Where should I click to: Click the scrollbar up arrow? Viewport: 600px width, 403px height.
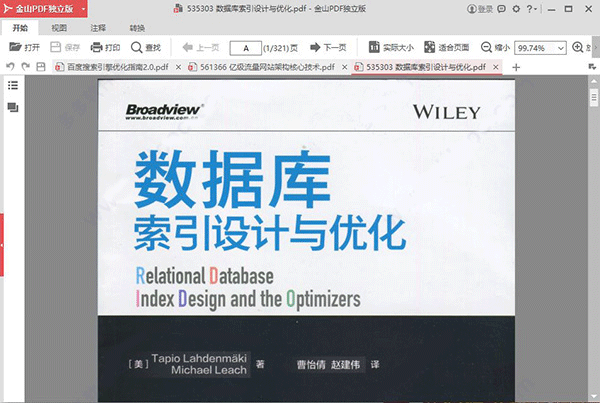coord(593,81)
